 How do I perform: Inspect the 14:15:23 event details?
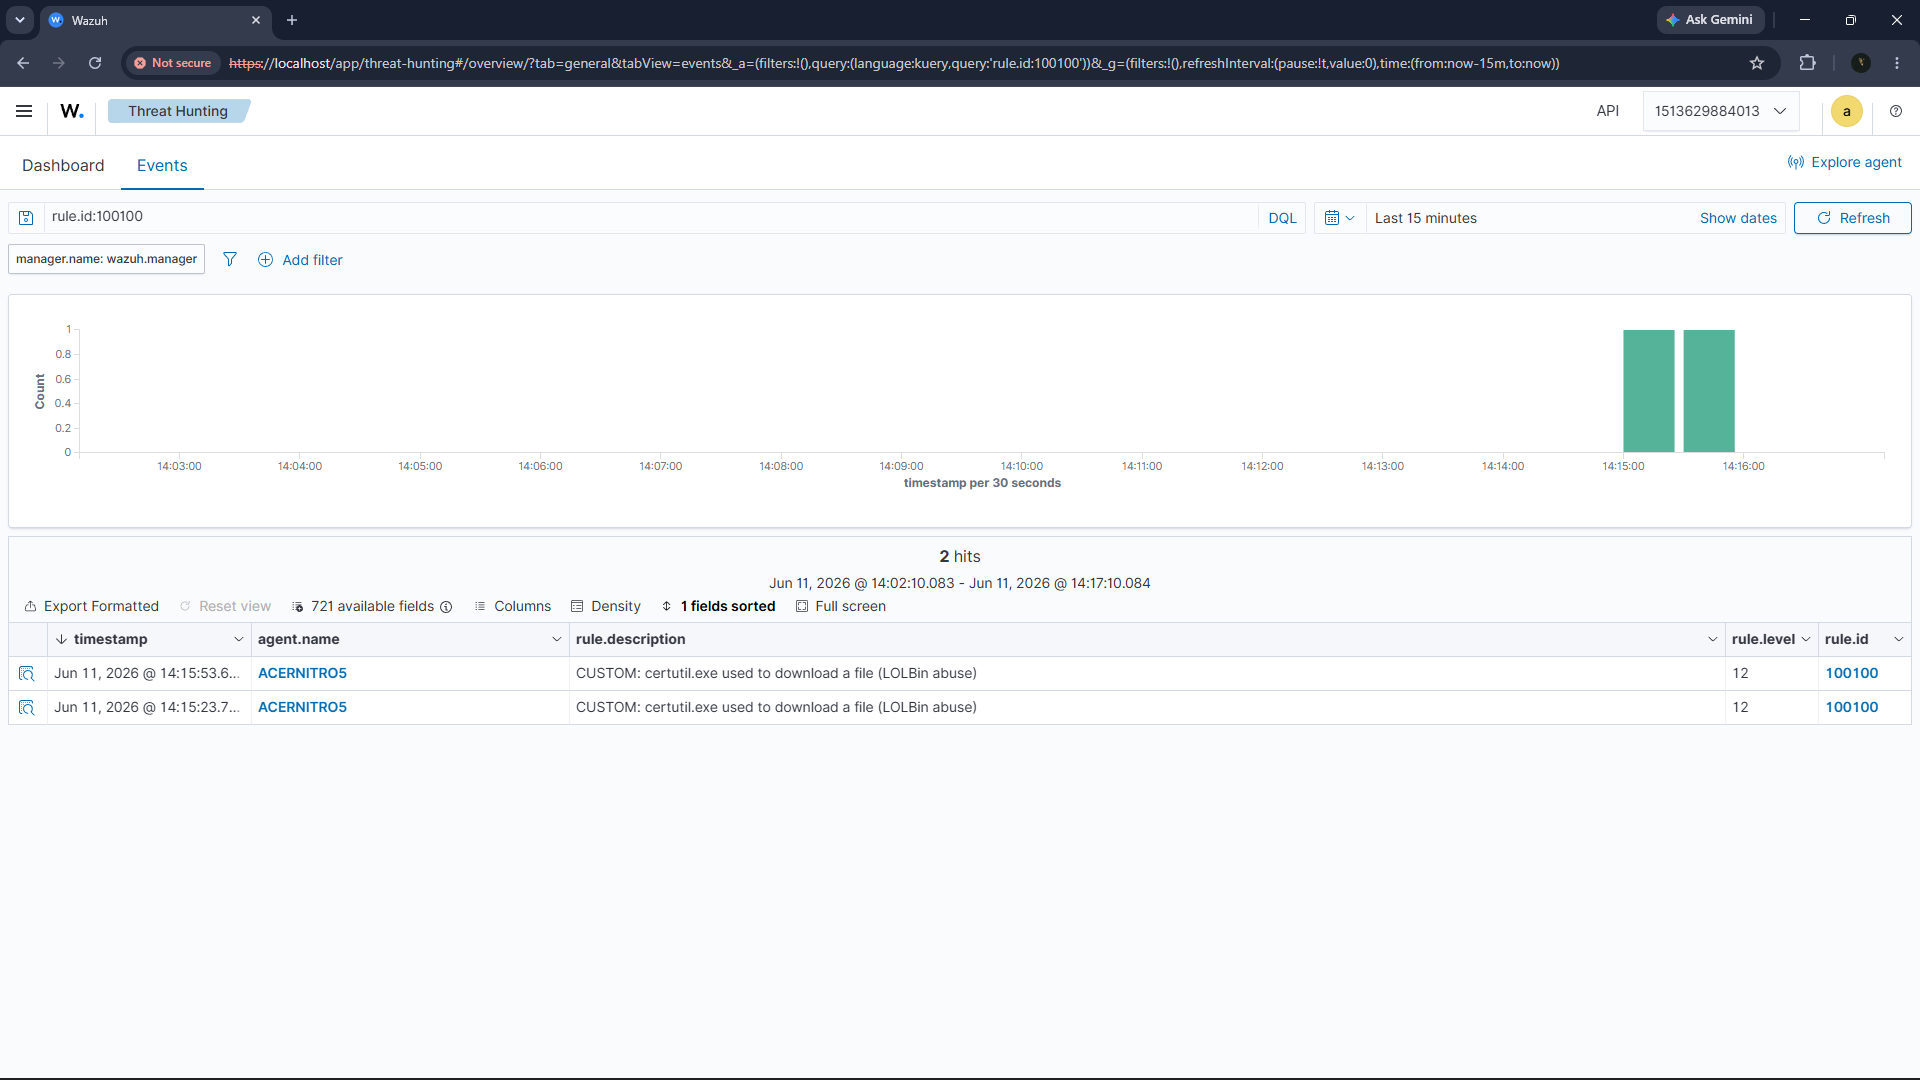27,708
